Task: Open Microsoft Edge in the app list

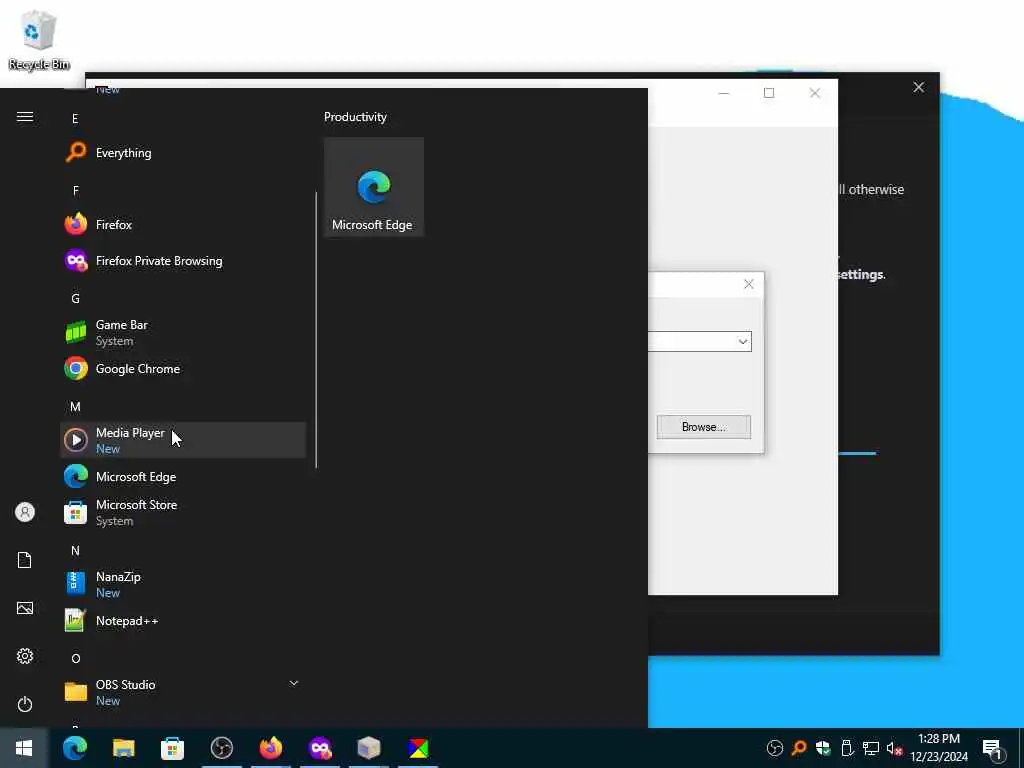Action: [183, 477]
